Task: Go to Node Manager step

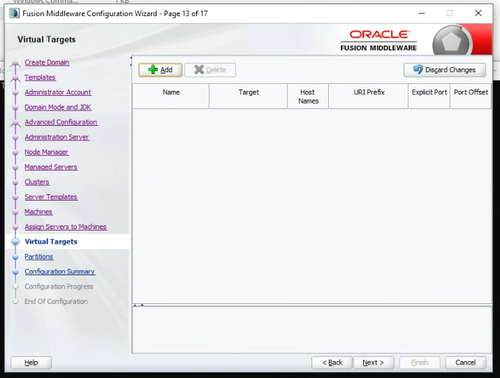Action: [46, 152]
